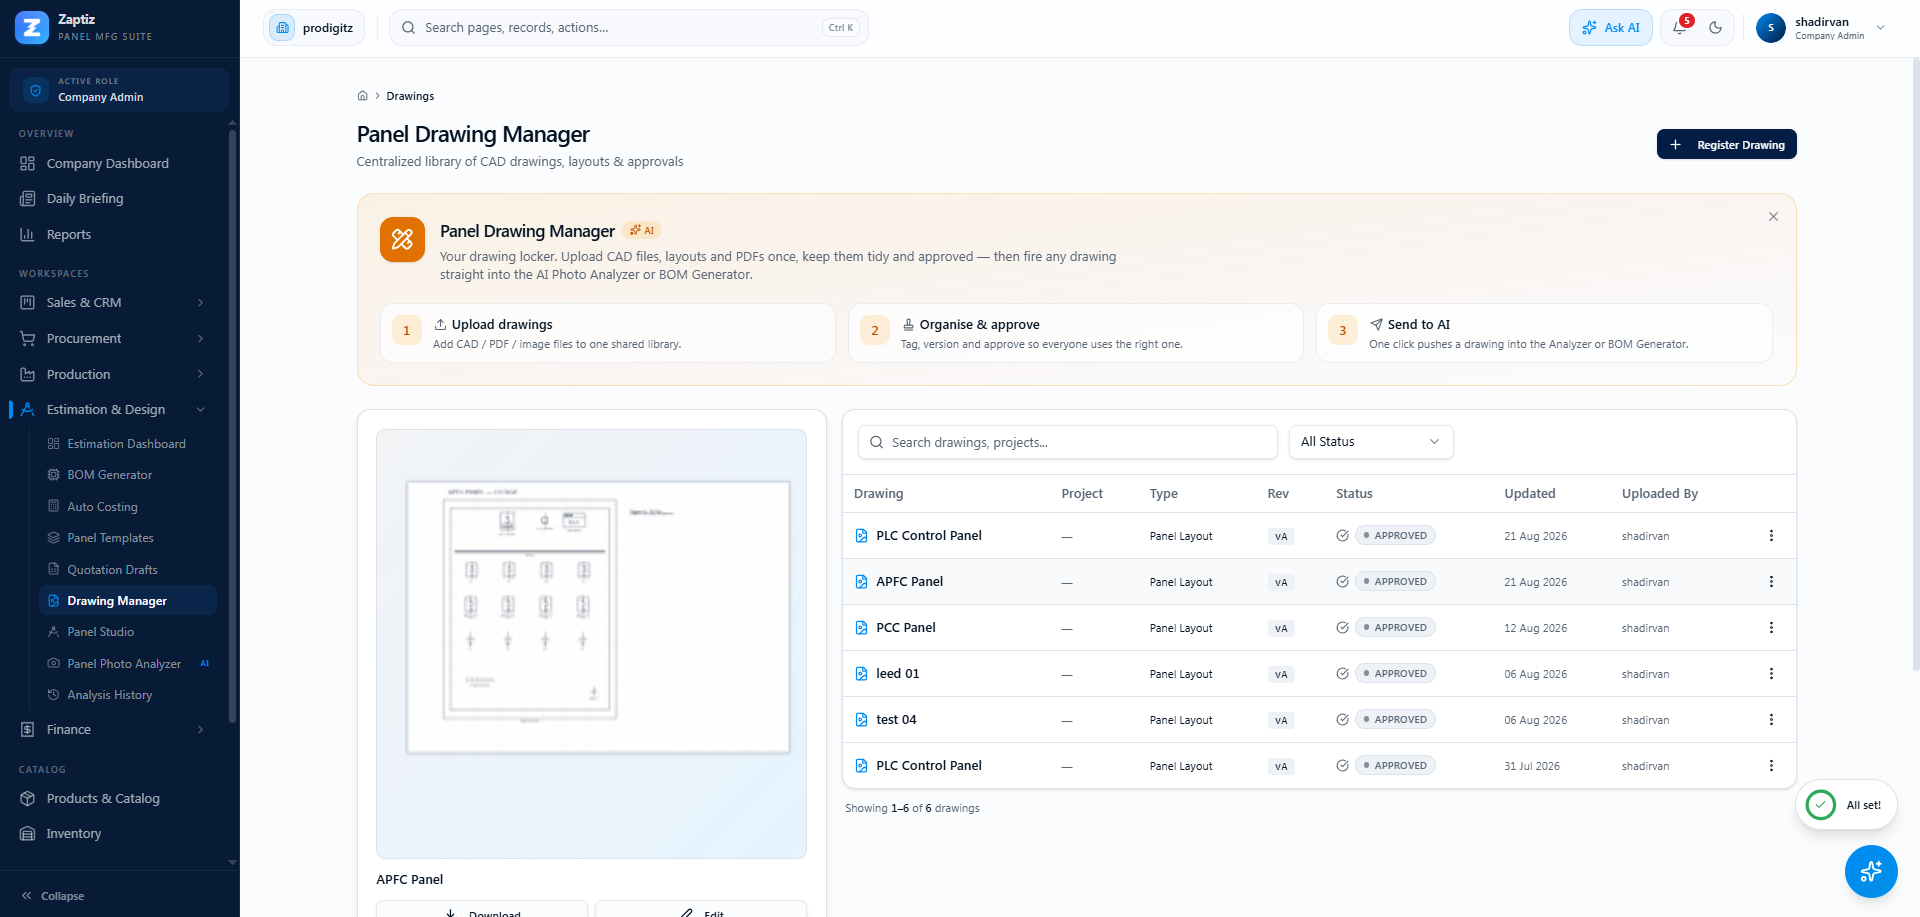Open the Company Dashboard page
Image resolution: width=1920 pixels, height=917 pixels.
point(112,164)
